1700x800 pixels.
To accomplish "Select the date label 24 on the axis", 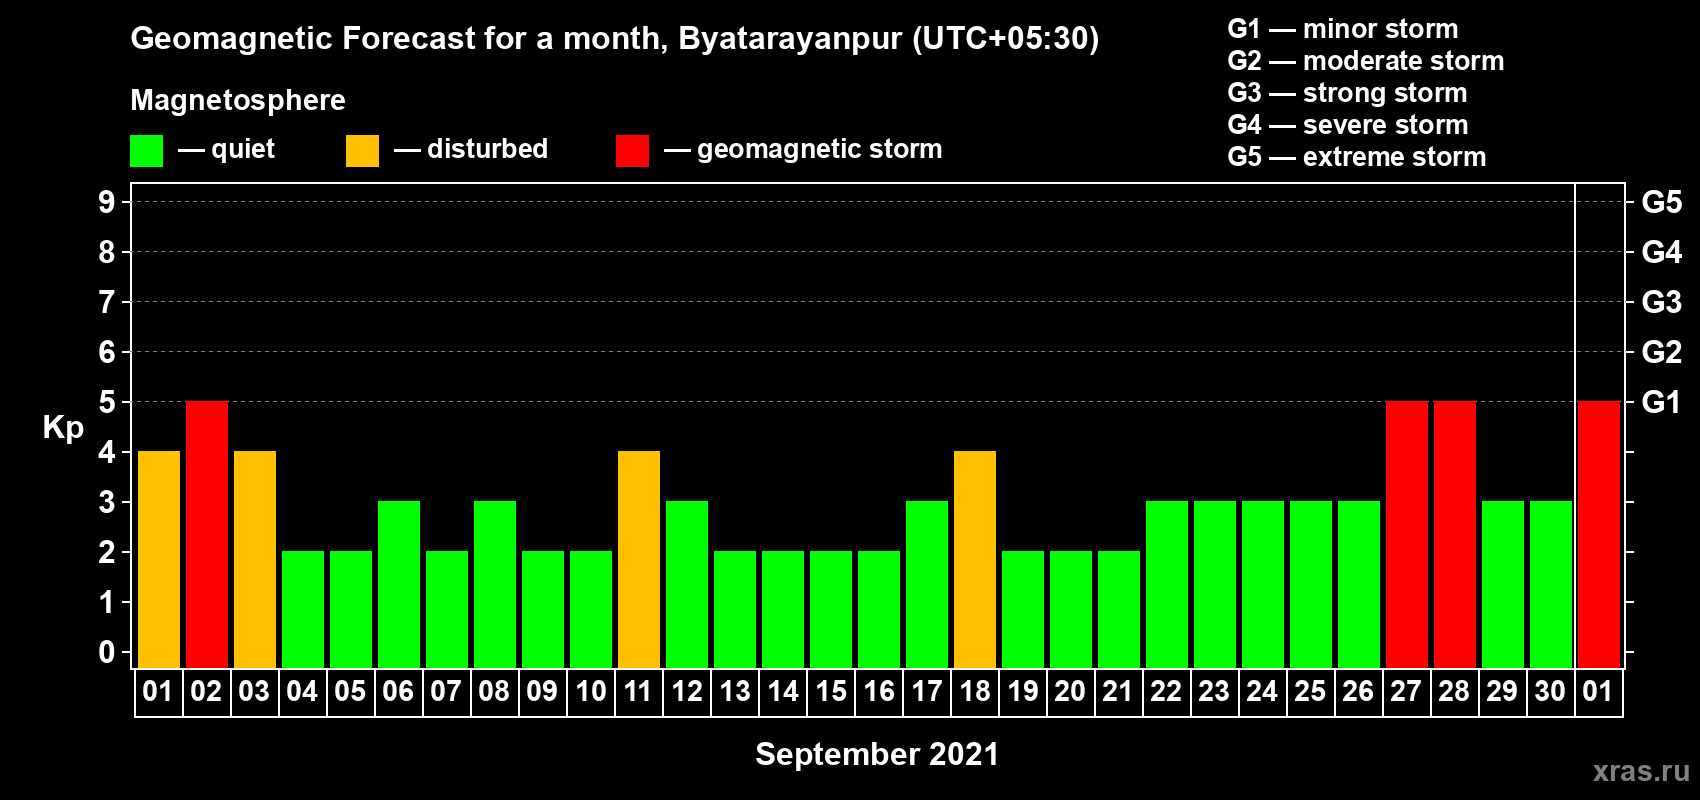I will click(1262, 692).
